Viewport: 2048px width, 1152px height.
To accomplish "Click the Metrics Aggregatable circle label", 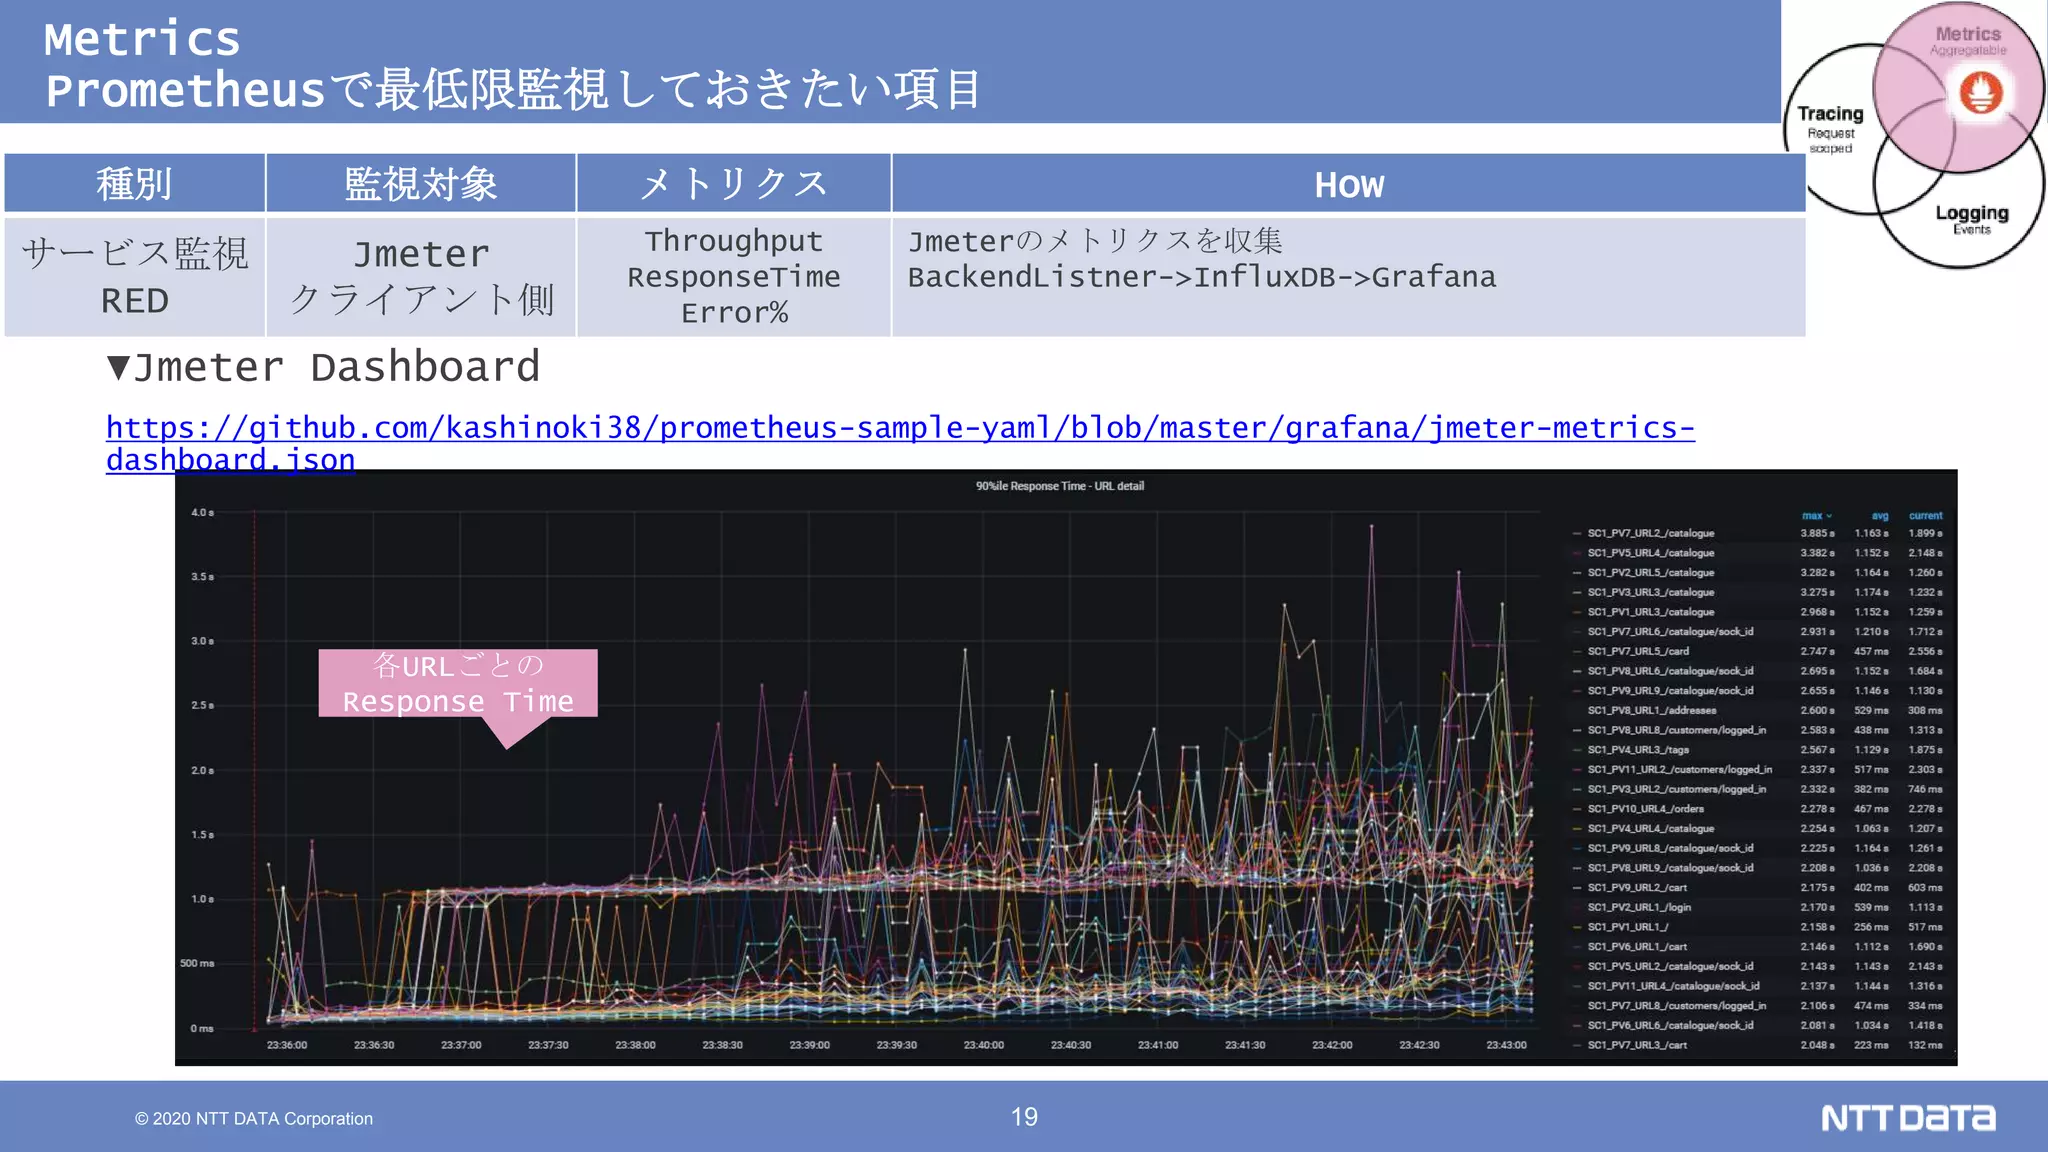I will tap(1967, 40).
